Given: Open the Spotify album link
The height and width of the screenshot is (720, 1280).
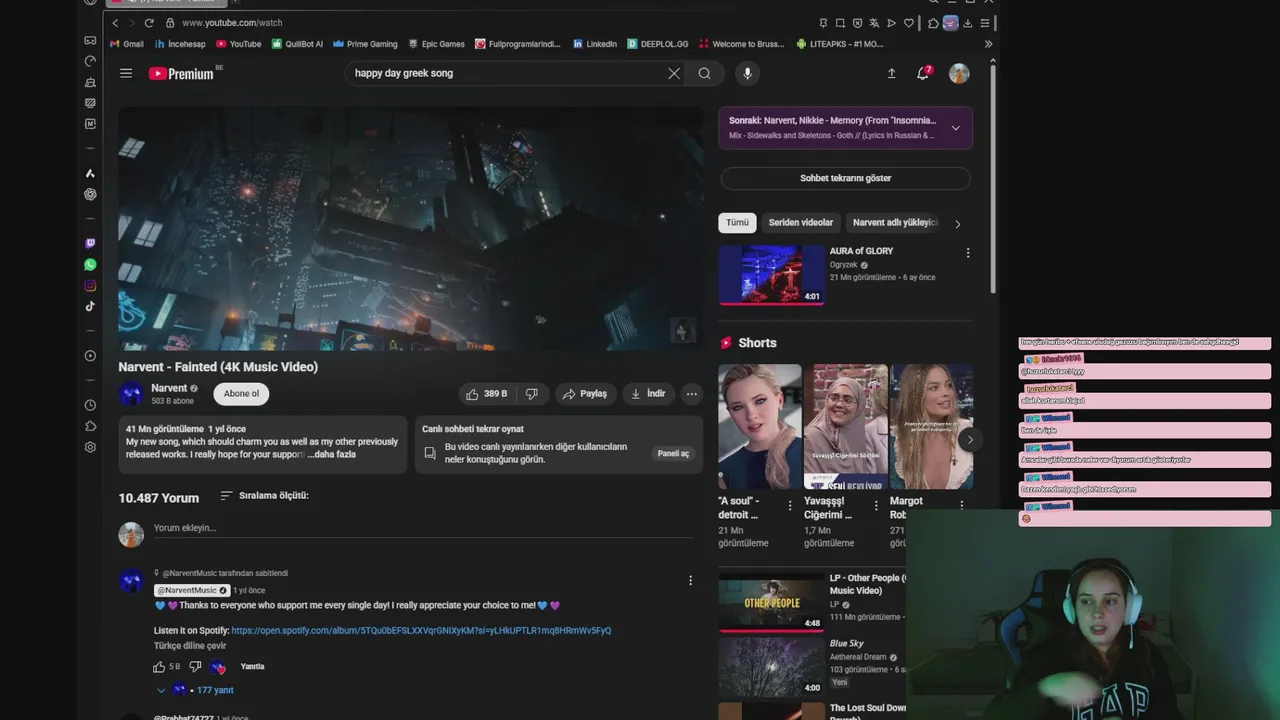Looking at the screenshot, I should (x=421, y=631).
